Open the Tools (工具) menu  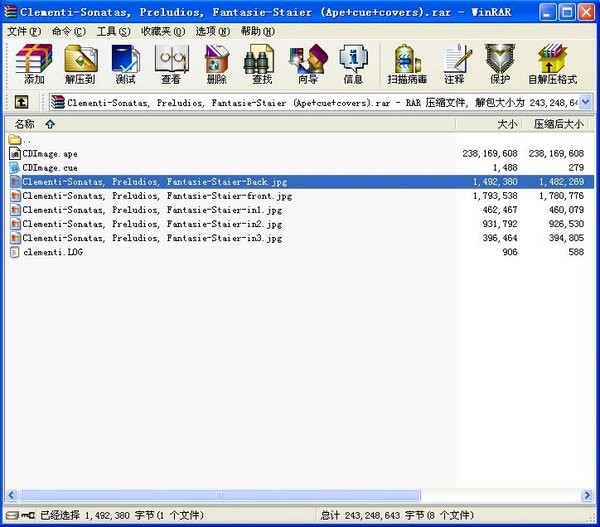(113, 31)
